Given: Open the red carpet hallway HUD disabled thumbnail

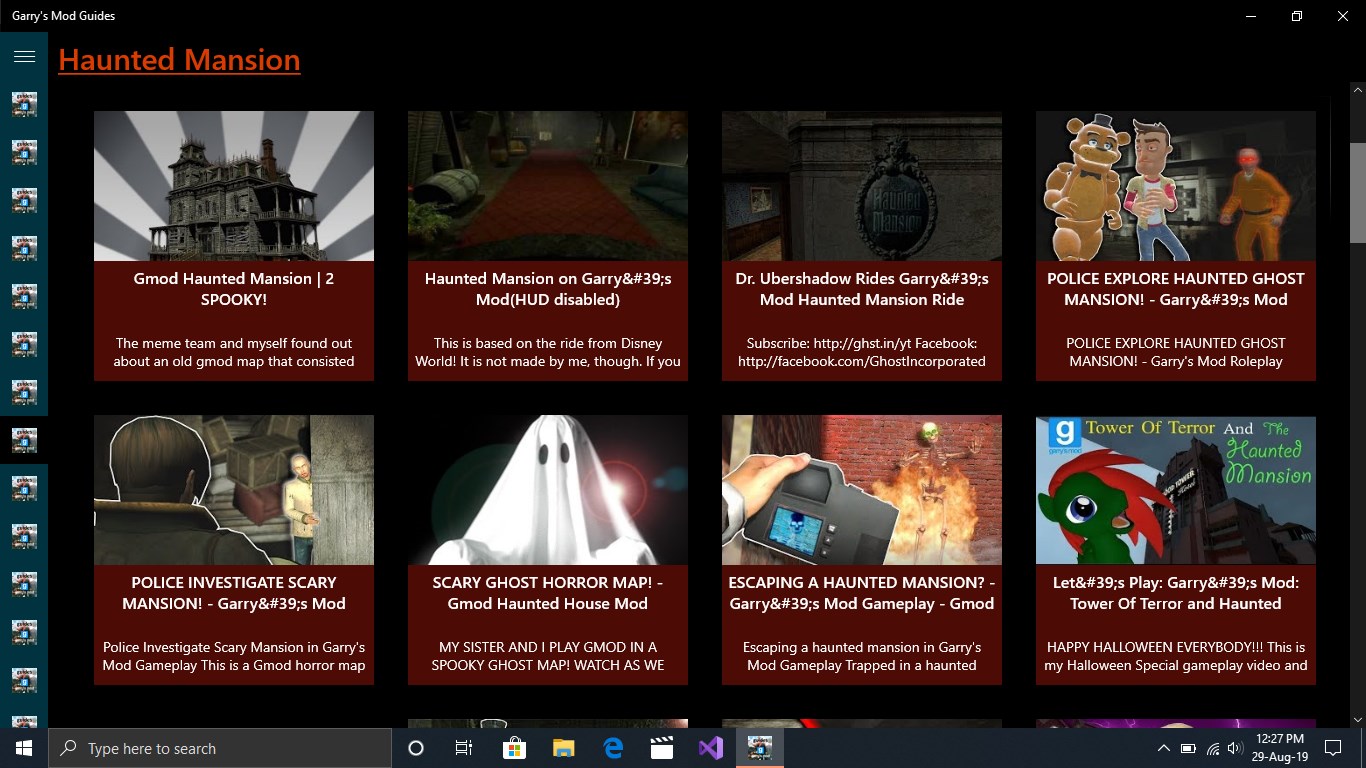Looking at the screenshot, I should coord(548,186).
